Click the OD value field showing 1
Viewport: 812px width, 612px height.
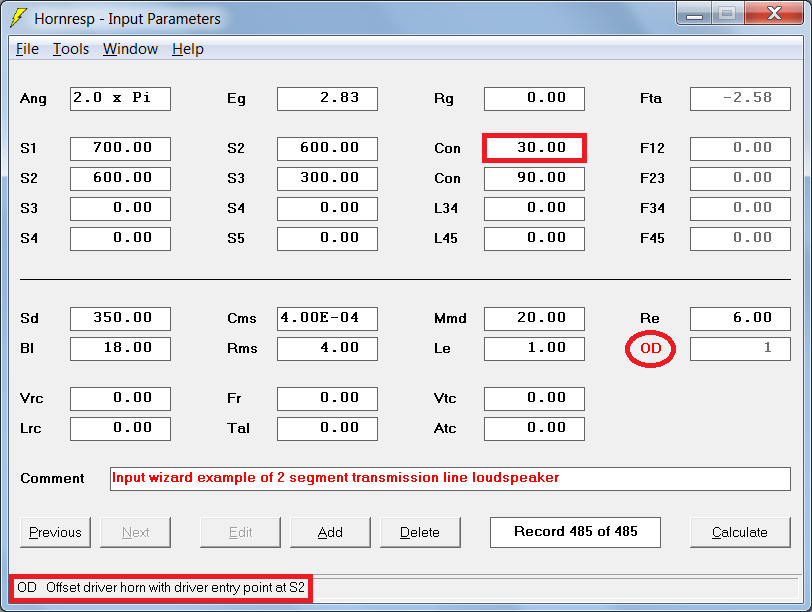pyautogui.click(x=741, y=349)
